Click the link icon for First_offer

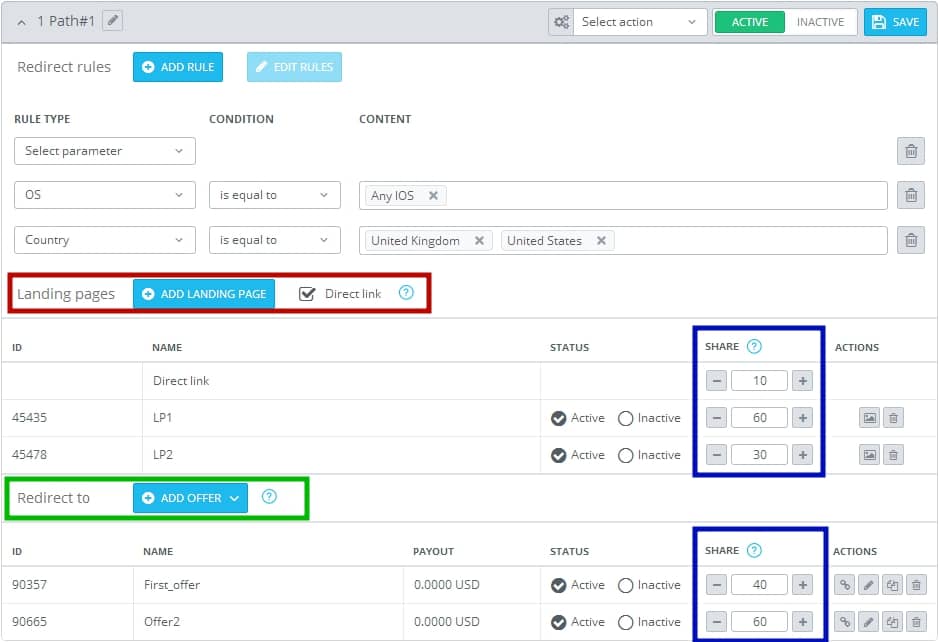tap(844, 585)
